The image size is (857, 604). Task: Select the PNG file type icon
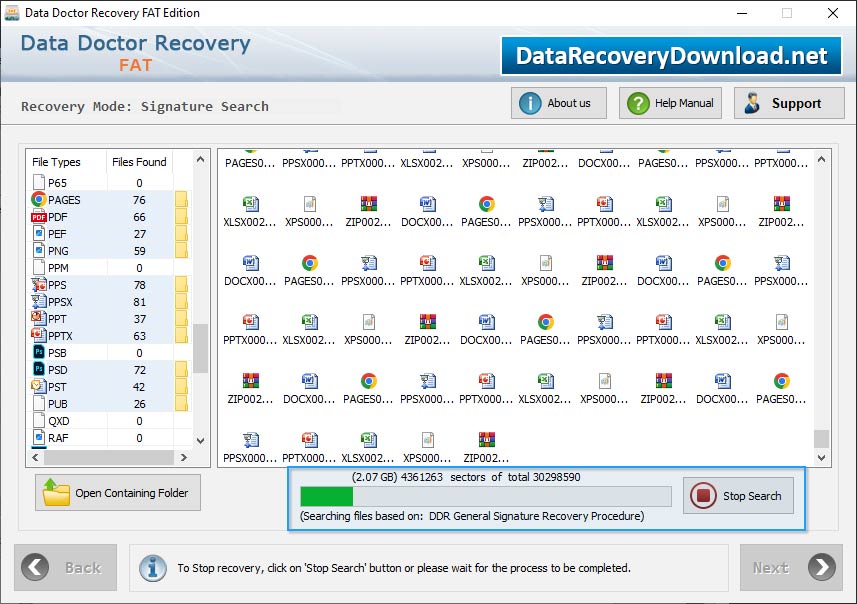point(38,251)
